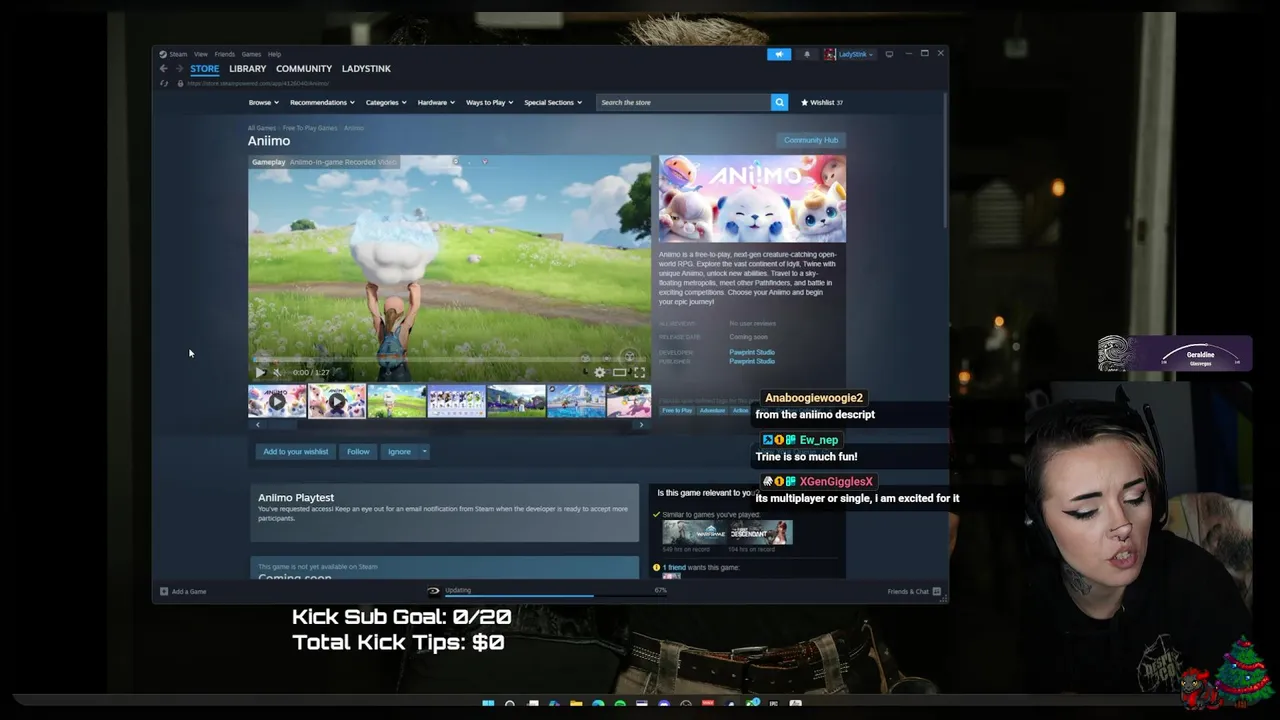Open the Wishlist 37 link
Viewport: 1280px width, 720px height.
(821, 102)
